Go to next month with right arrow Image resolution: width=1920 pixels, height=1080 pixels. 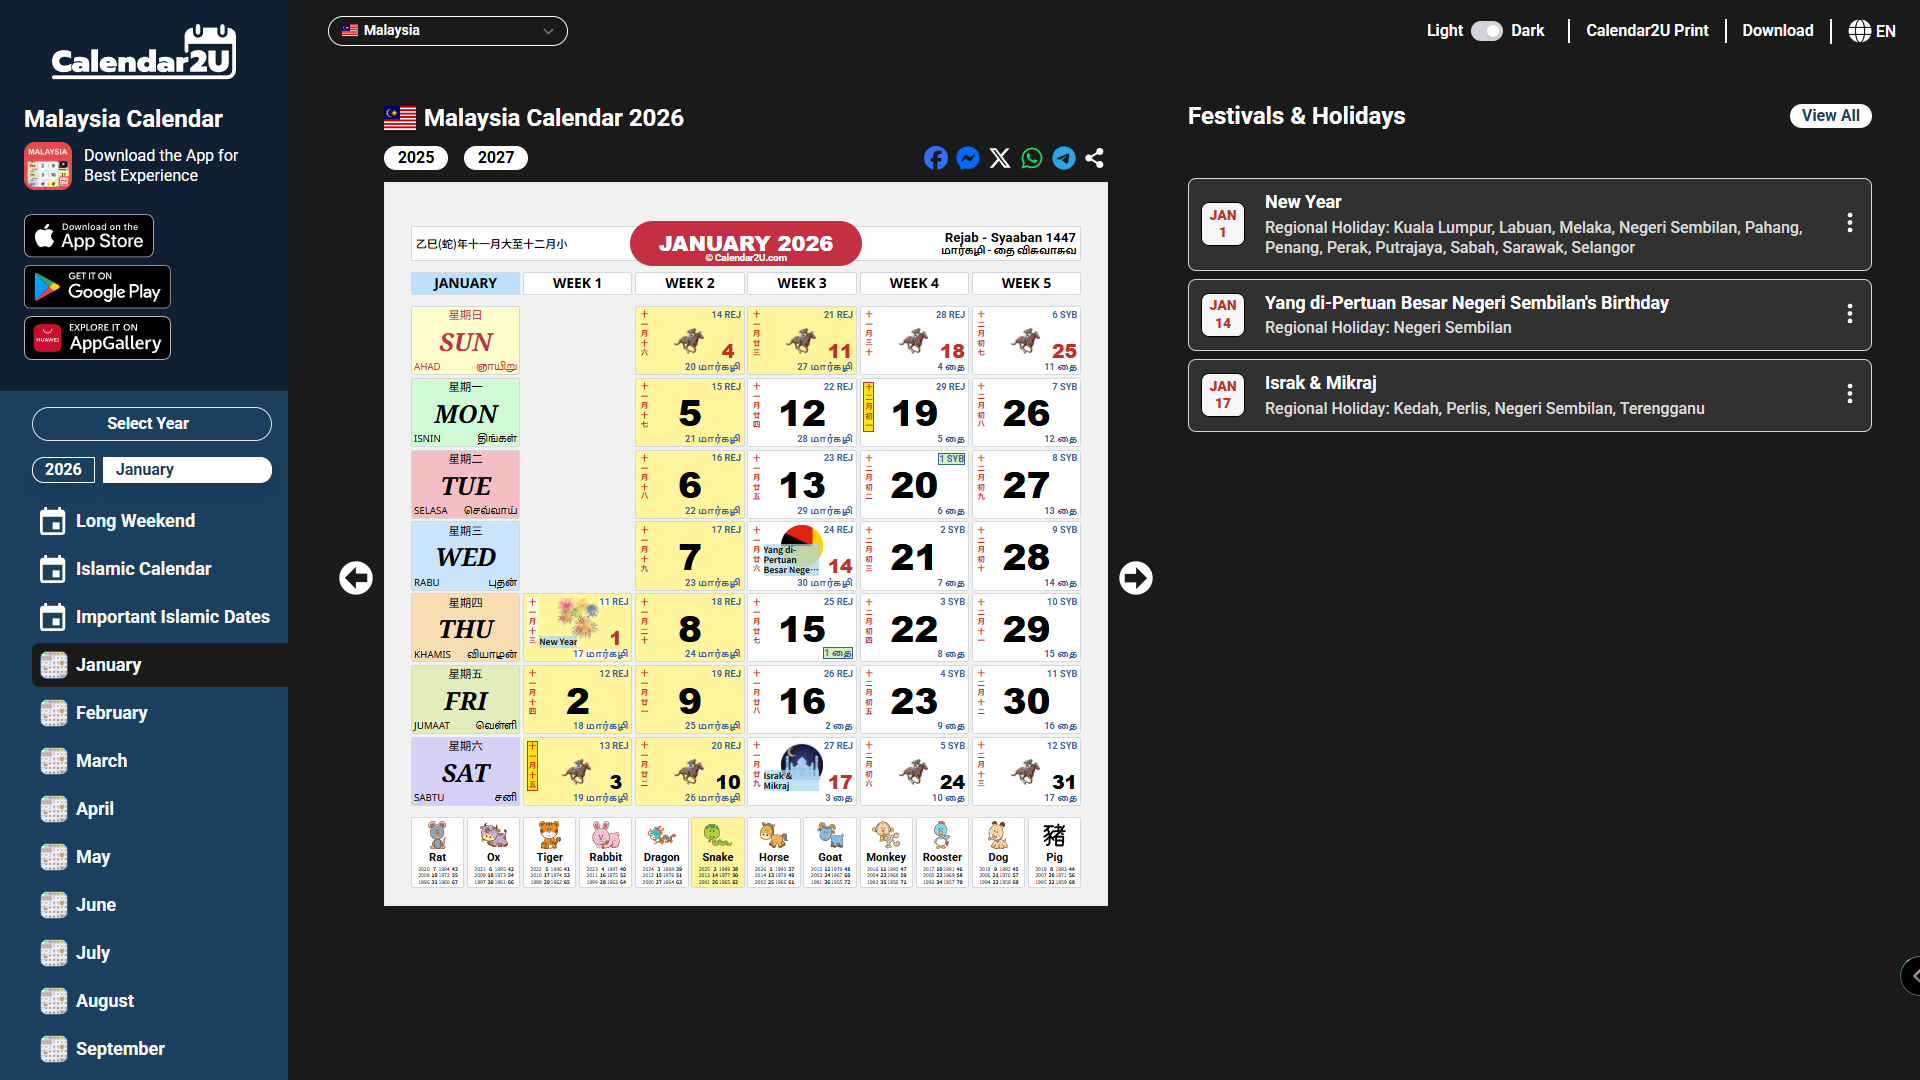click(1136, 578)
